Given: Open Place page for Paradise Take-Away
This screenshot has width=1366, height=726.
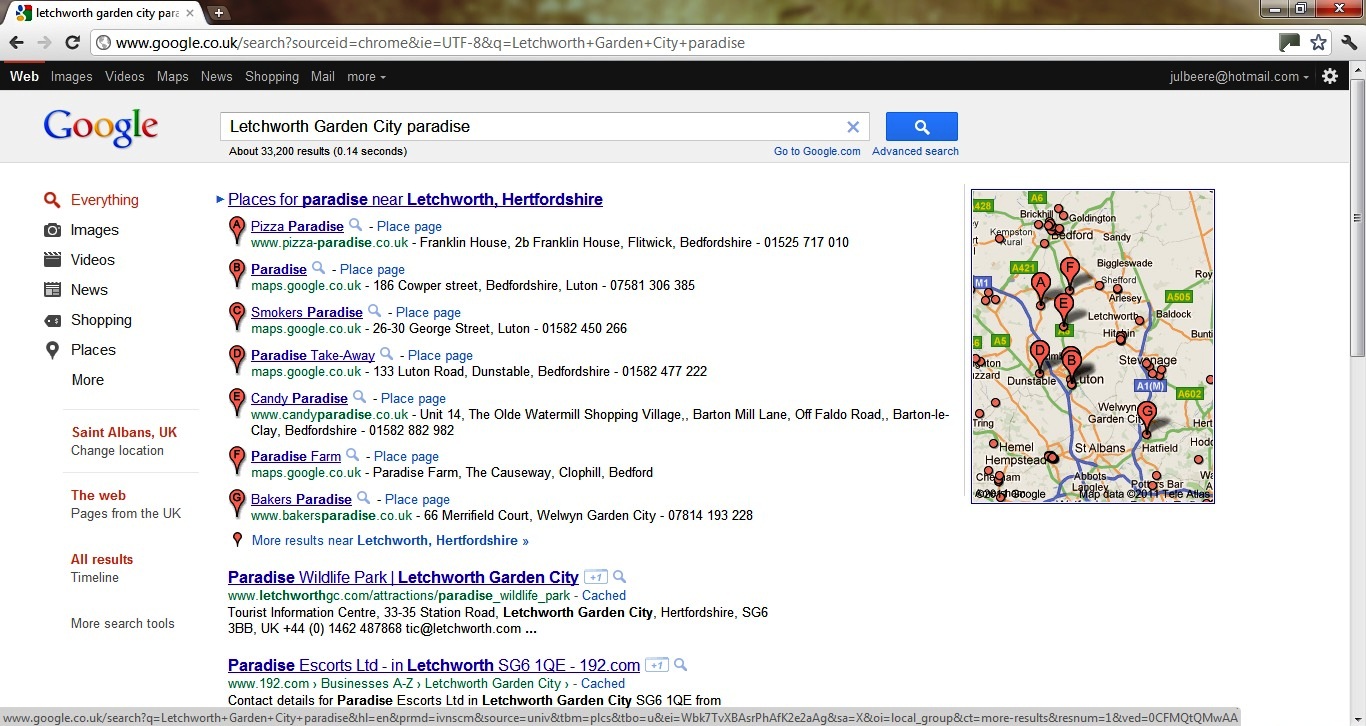Looking at the screenshot, I should [440, 355].
